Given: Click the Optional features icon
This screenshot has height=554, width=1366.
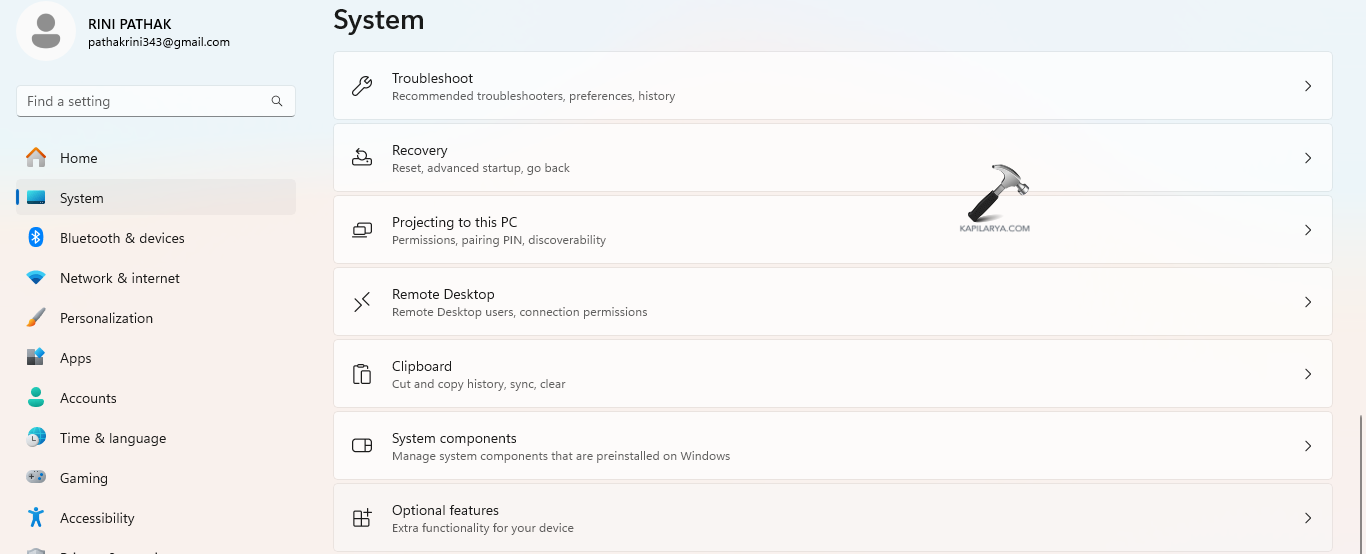Looking at the screenshot, I should (x=362, y=518).
